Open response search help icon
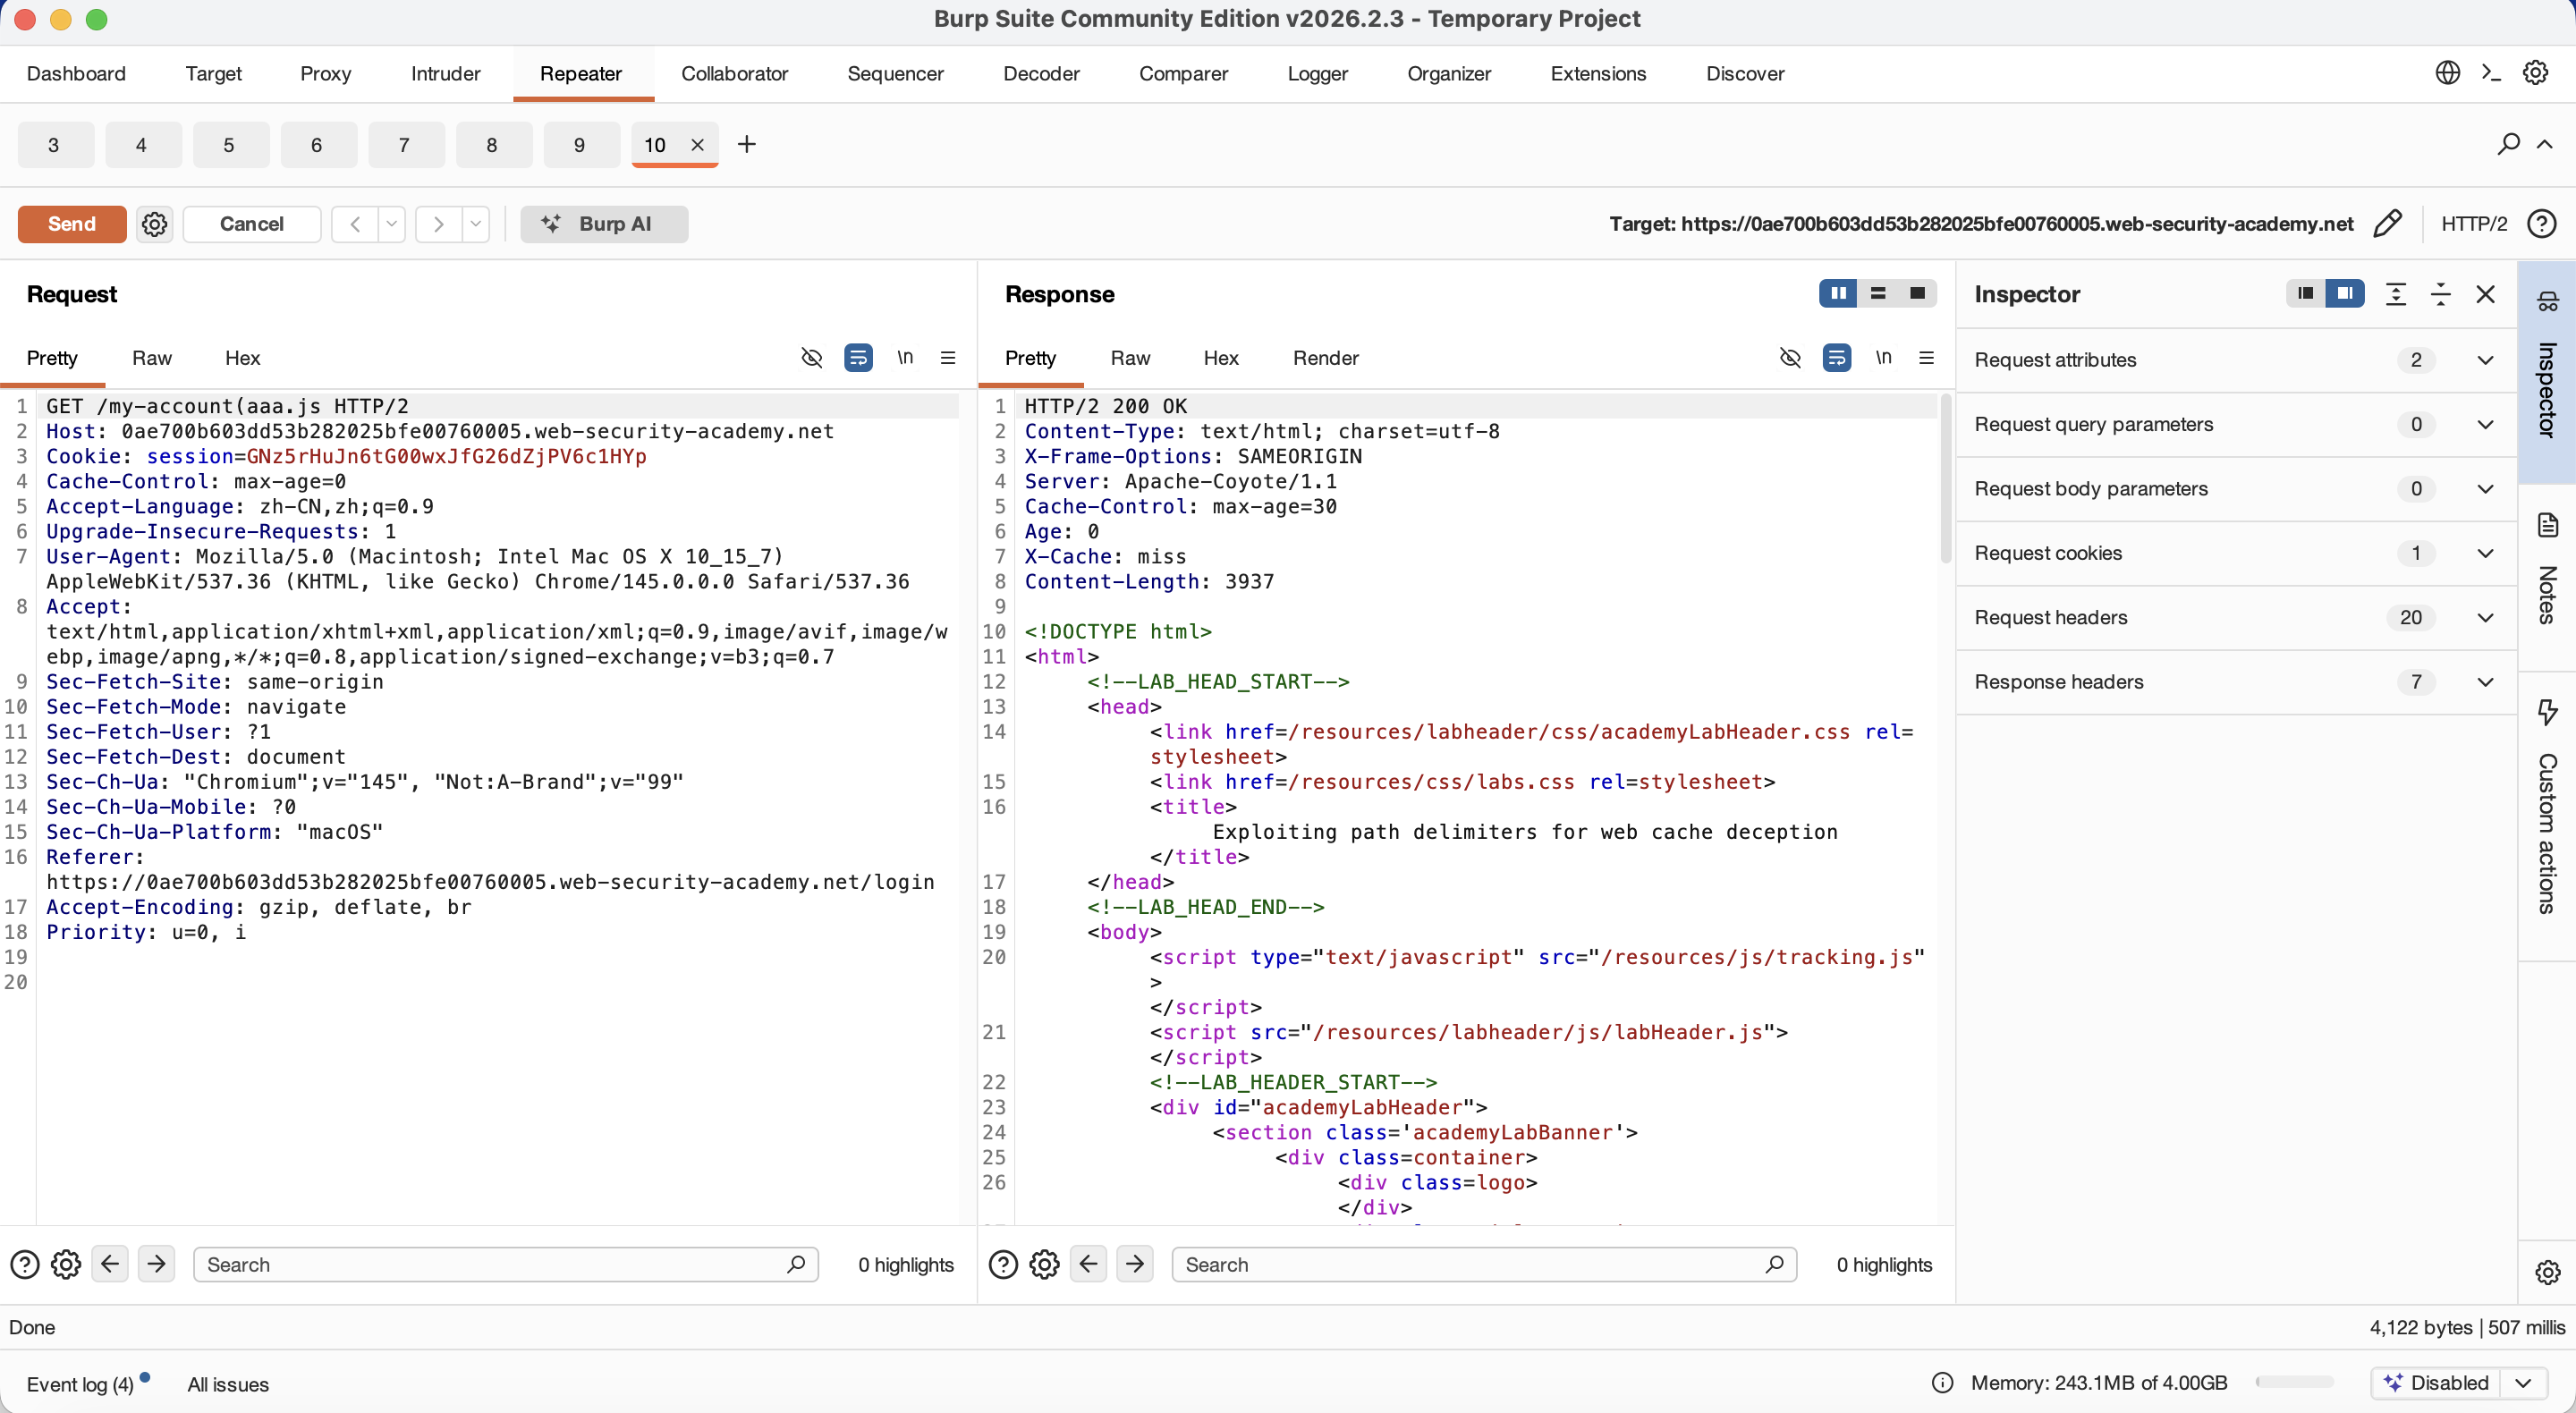The width and height of the screenshot is (2576, 1413). click(1003, 1265)
